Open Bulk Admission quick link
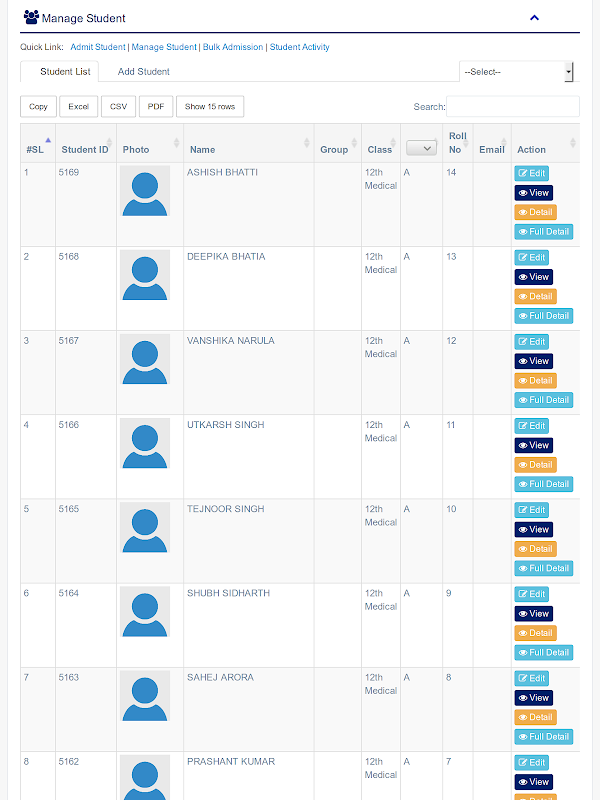Image resolution: width=600 pixels, height=800 pixels. [x=233, y=47]
